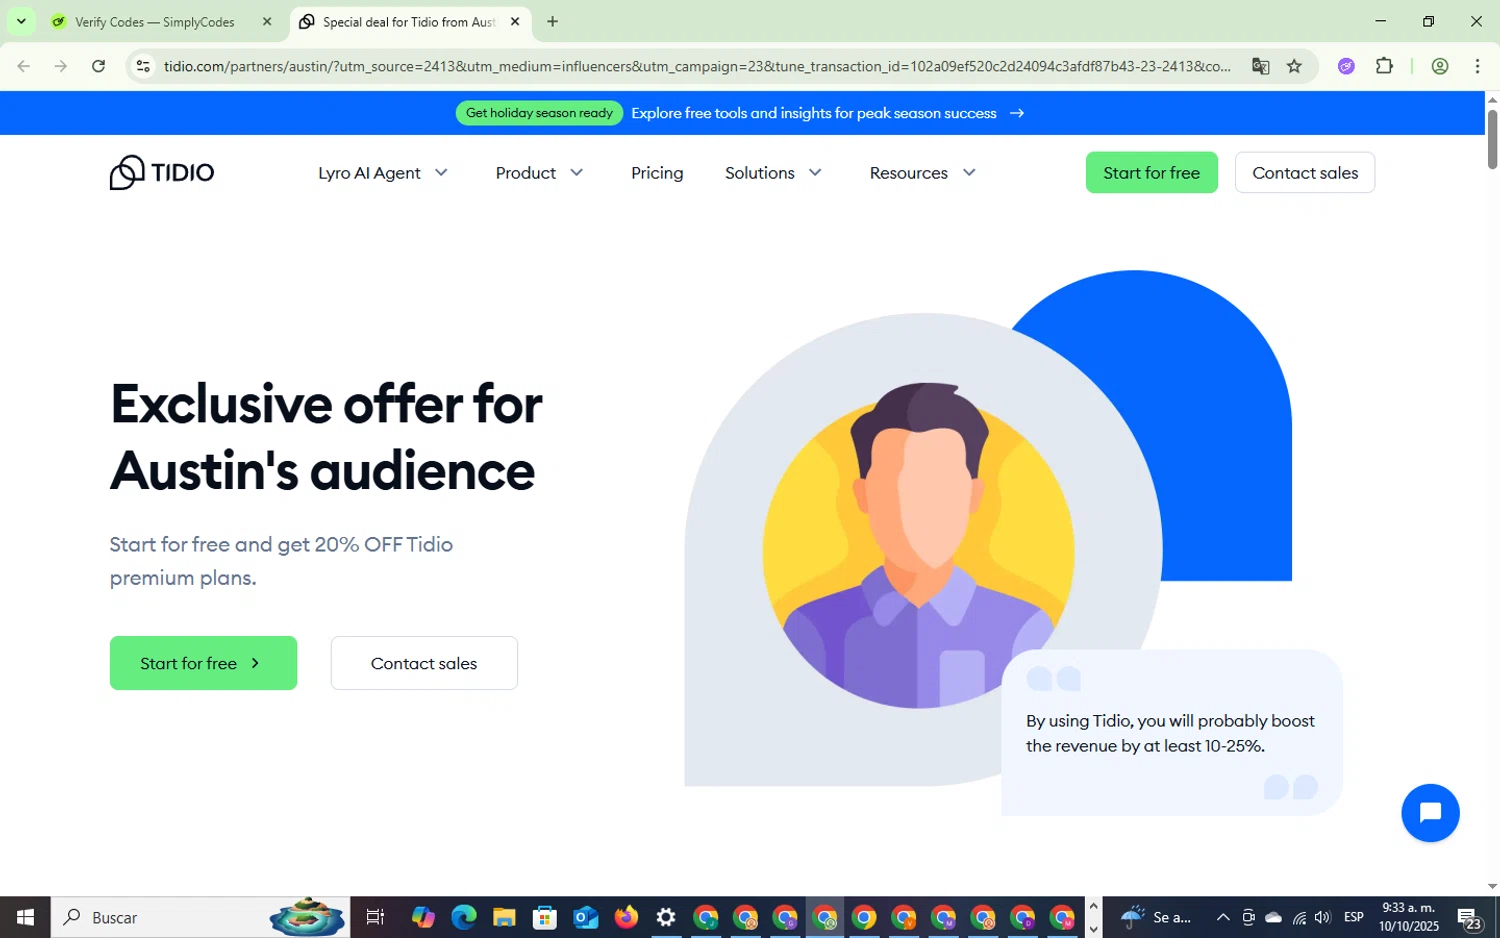Open Explore free tools and insights link

coord(813,113)
